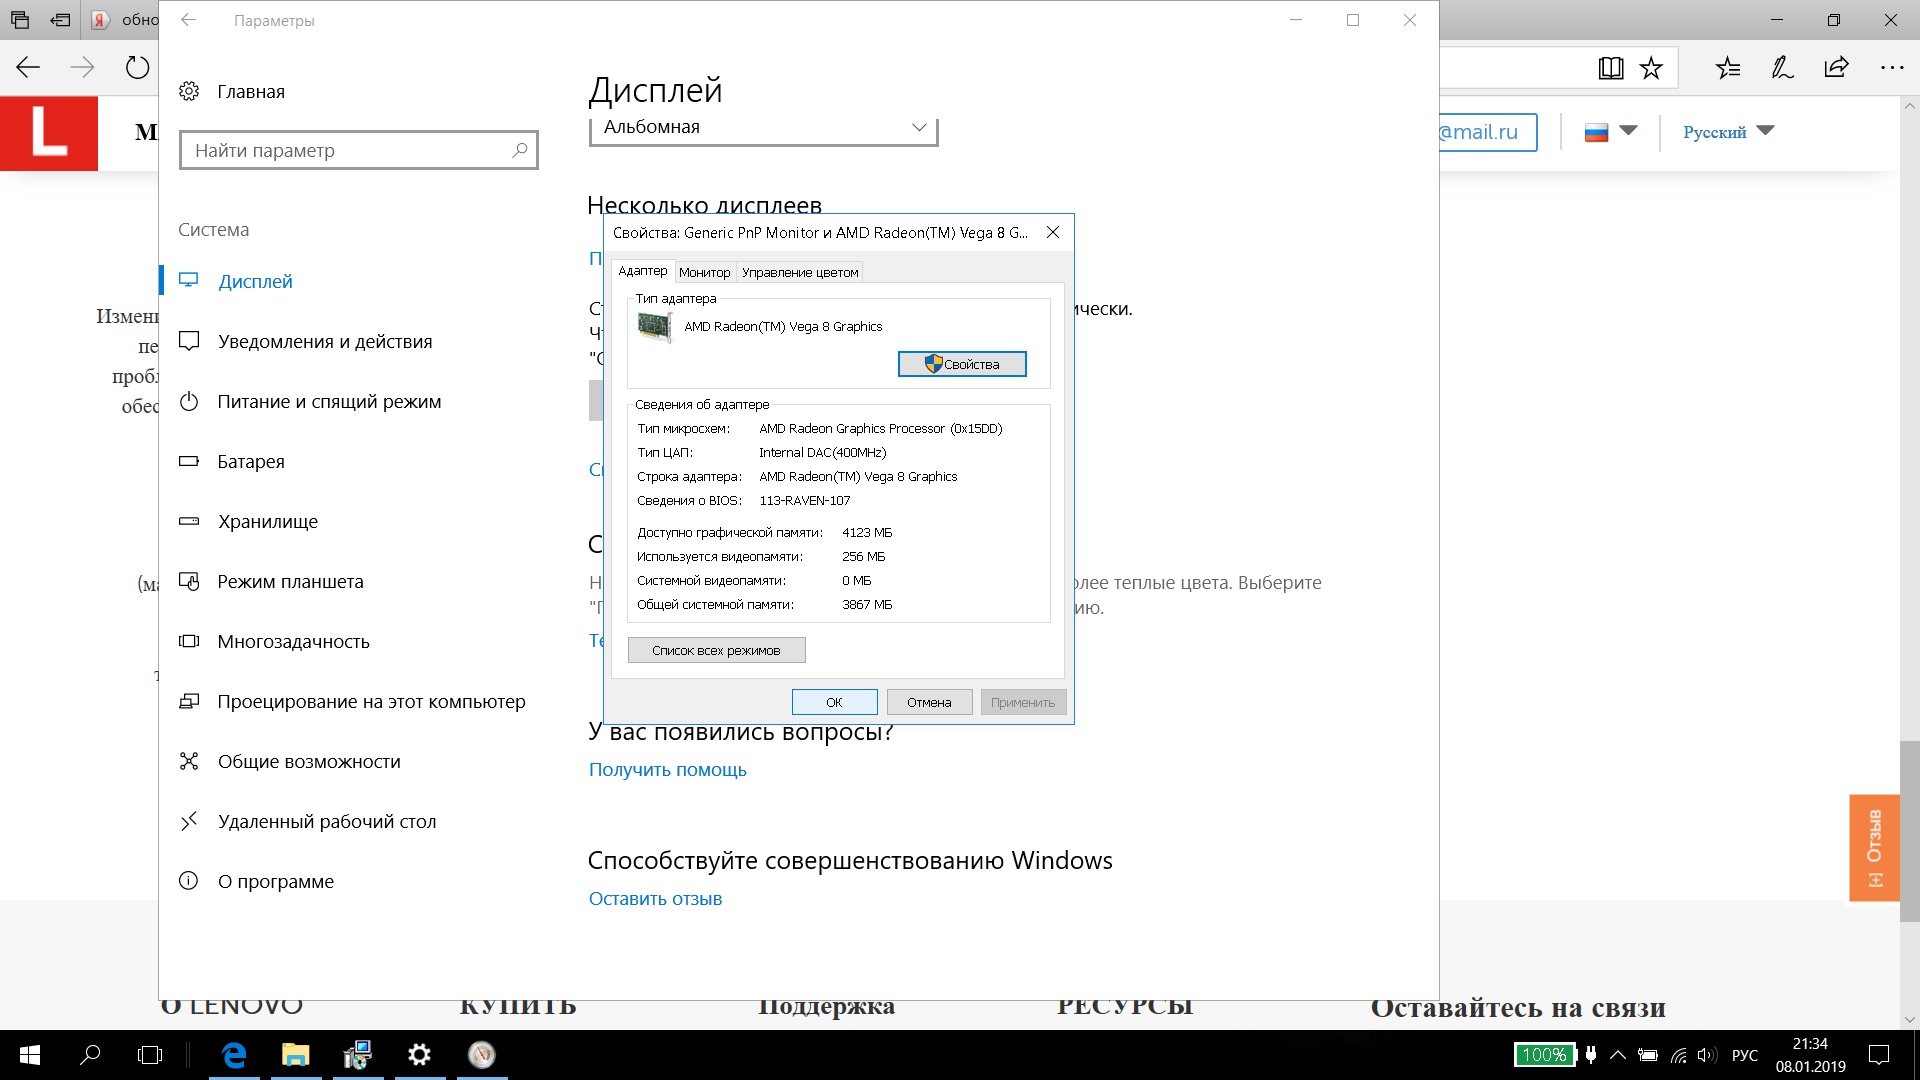Switch РУС input language indicator
Image resolution: width=1920 pixels, height=1080 pixels.
[x=1745, y=1055]
